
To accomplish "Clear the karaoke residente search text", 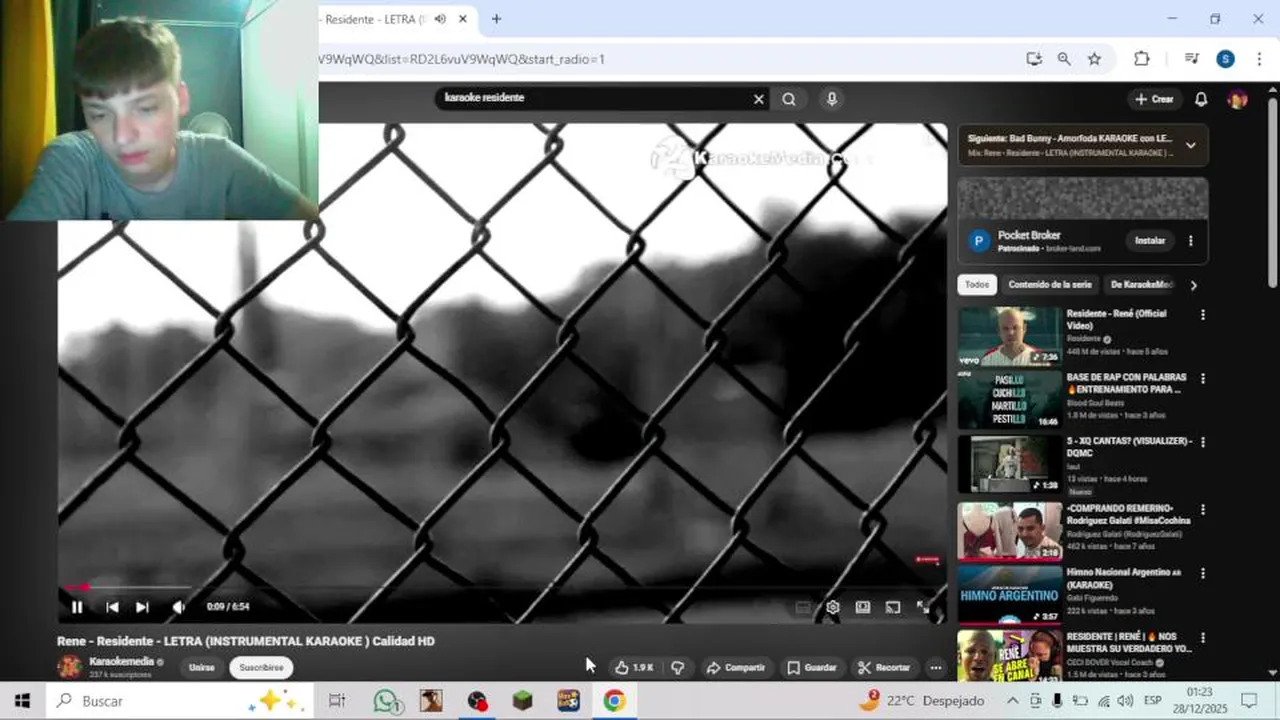I will click(758, 99).
